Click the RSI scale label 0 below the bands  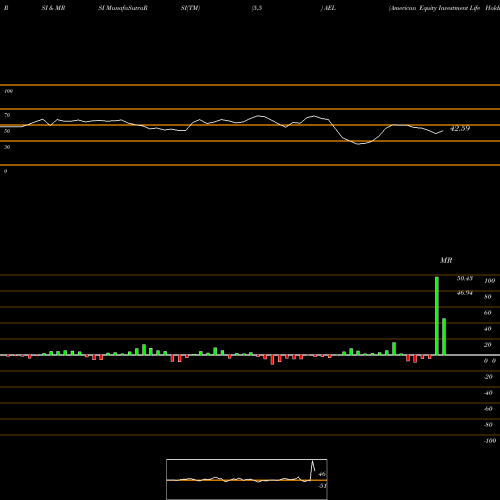click(5, 171)
